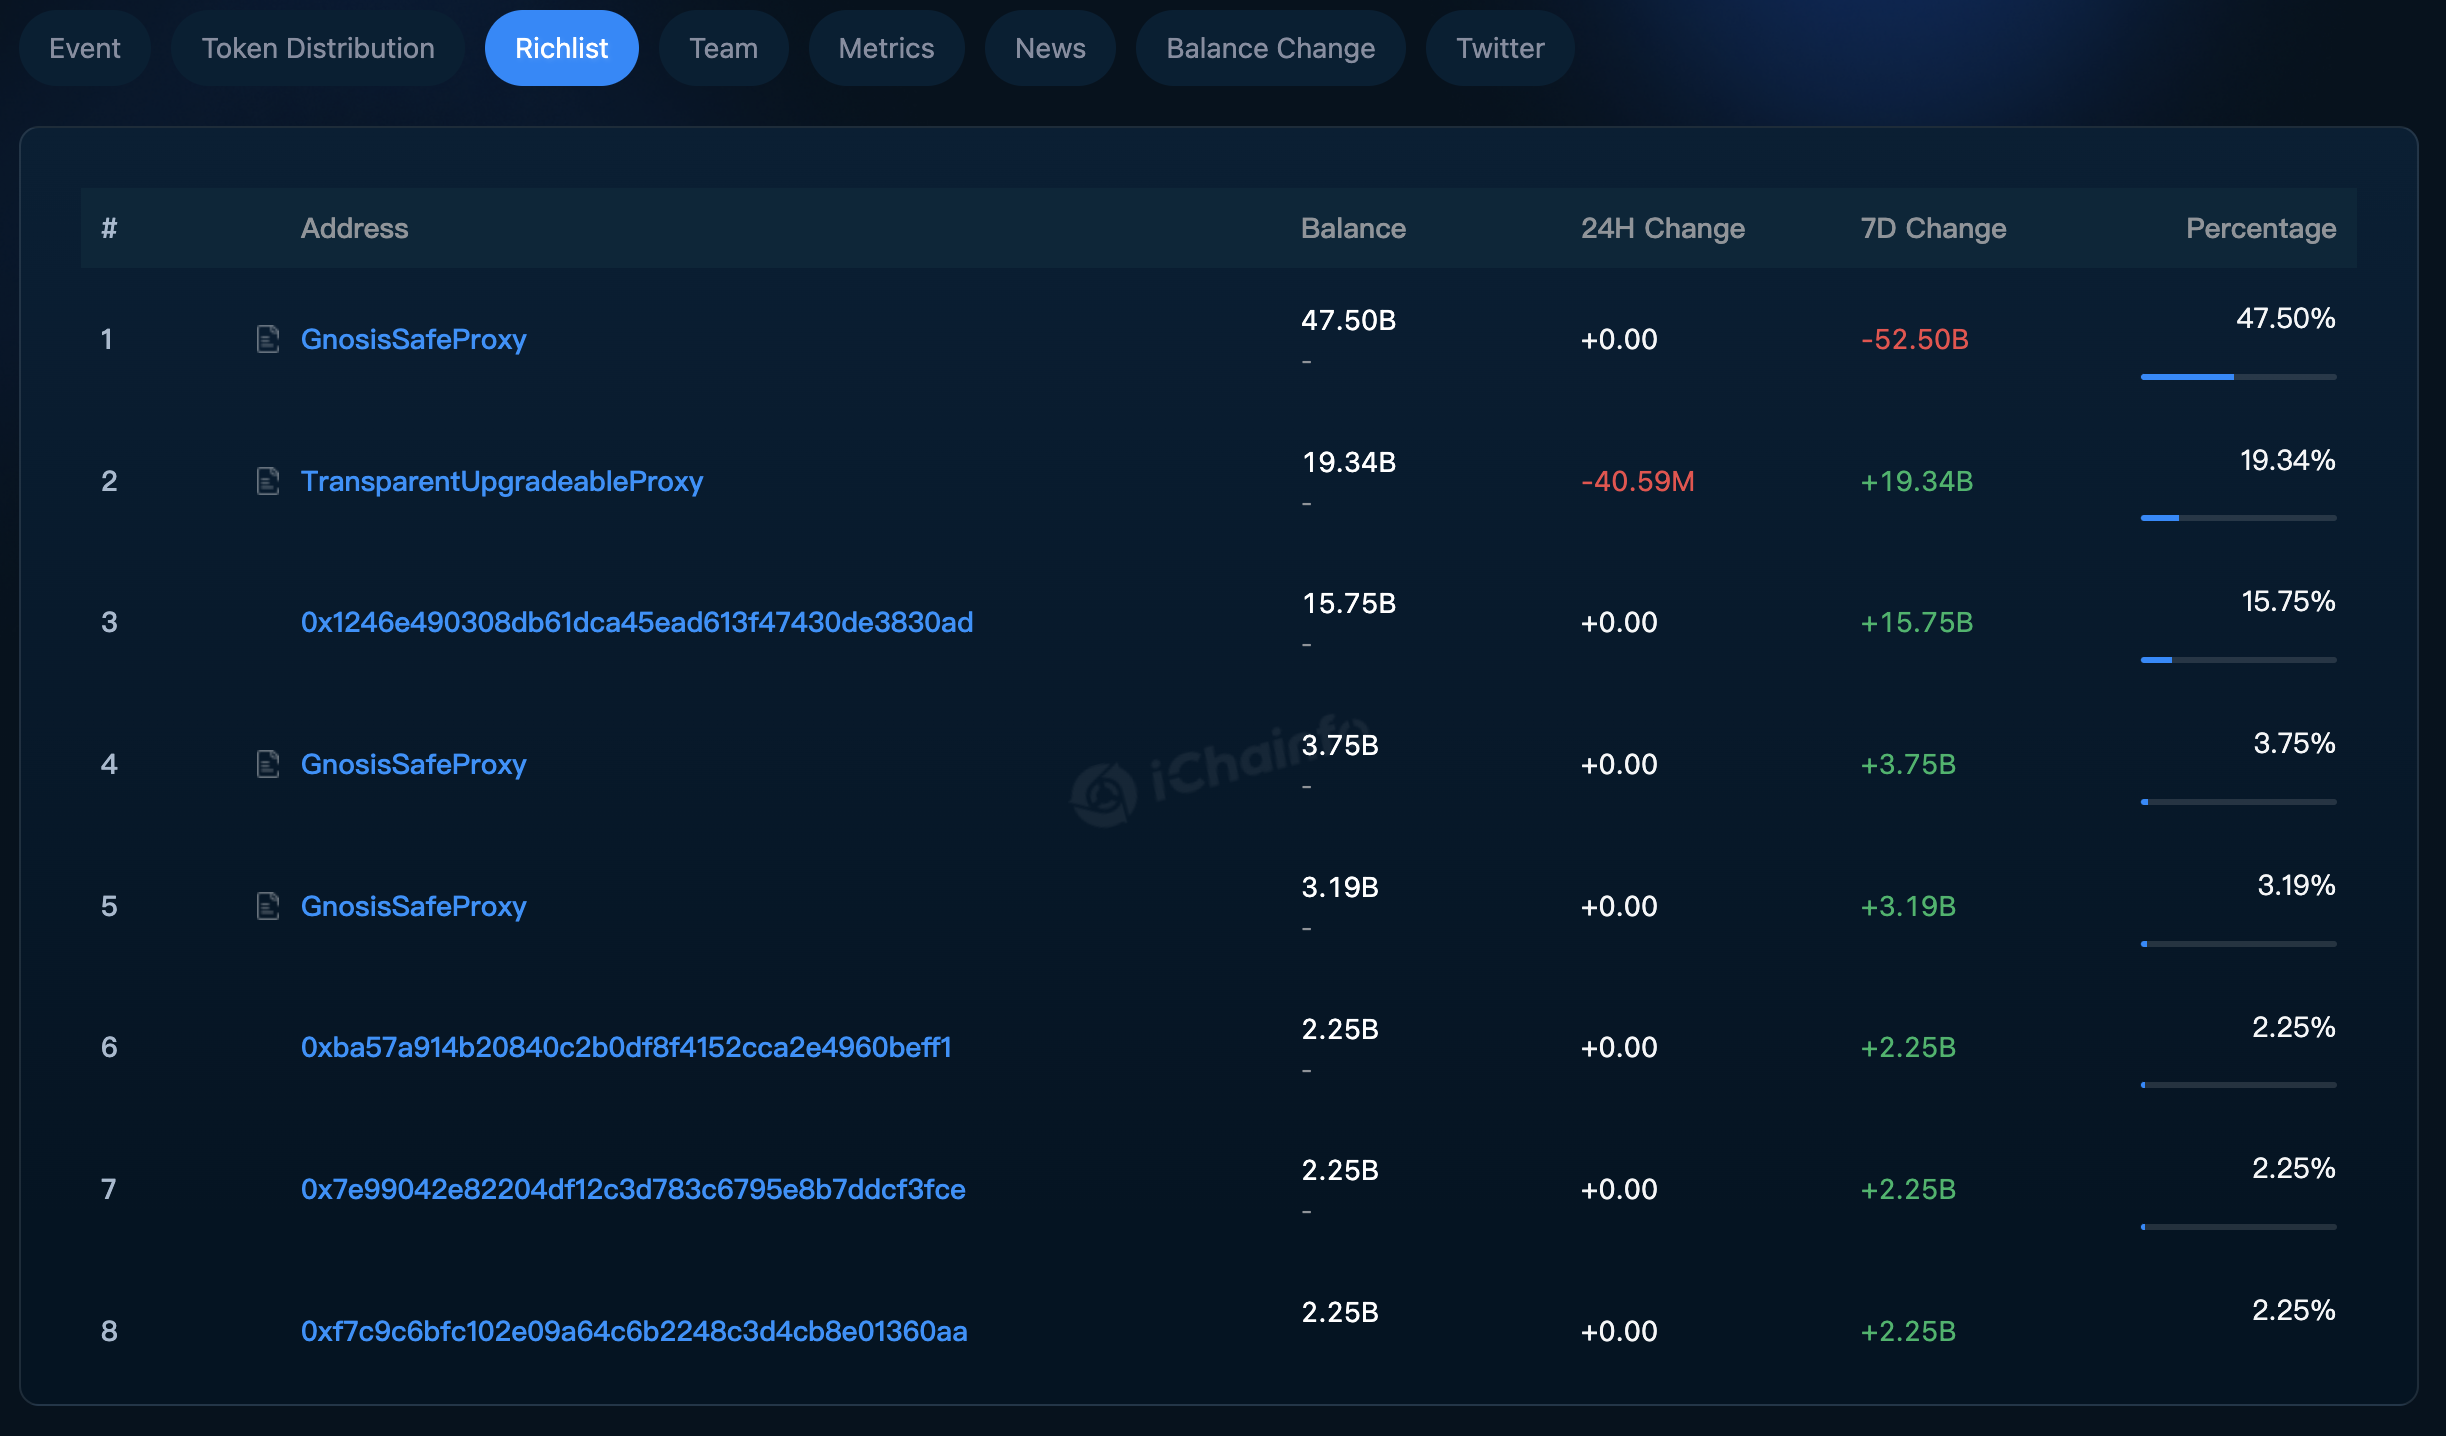Viewport: 2446px width, 1436px height.
Task: Click the 24H Change column header
Action: point(1662,228)
